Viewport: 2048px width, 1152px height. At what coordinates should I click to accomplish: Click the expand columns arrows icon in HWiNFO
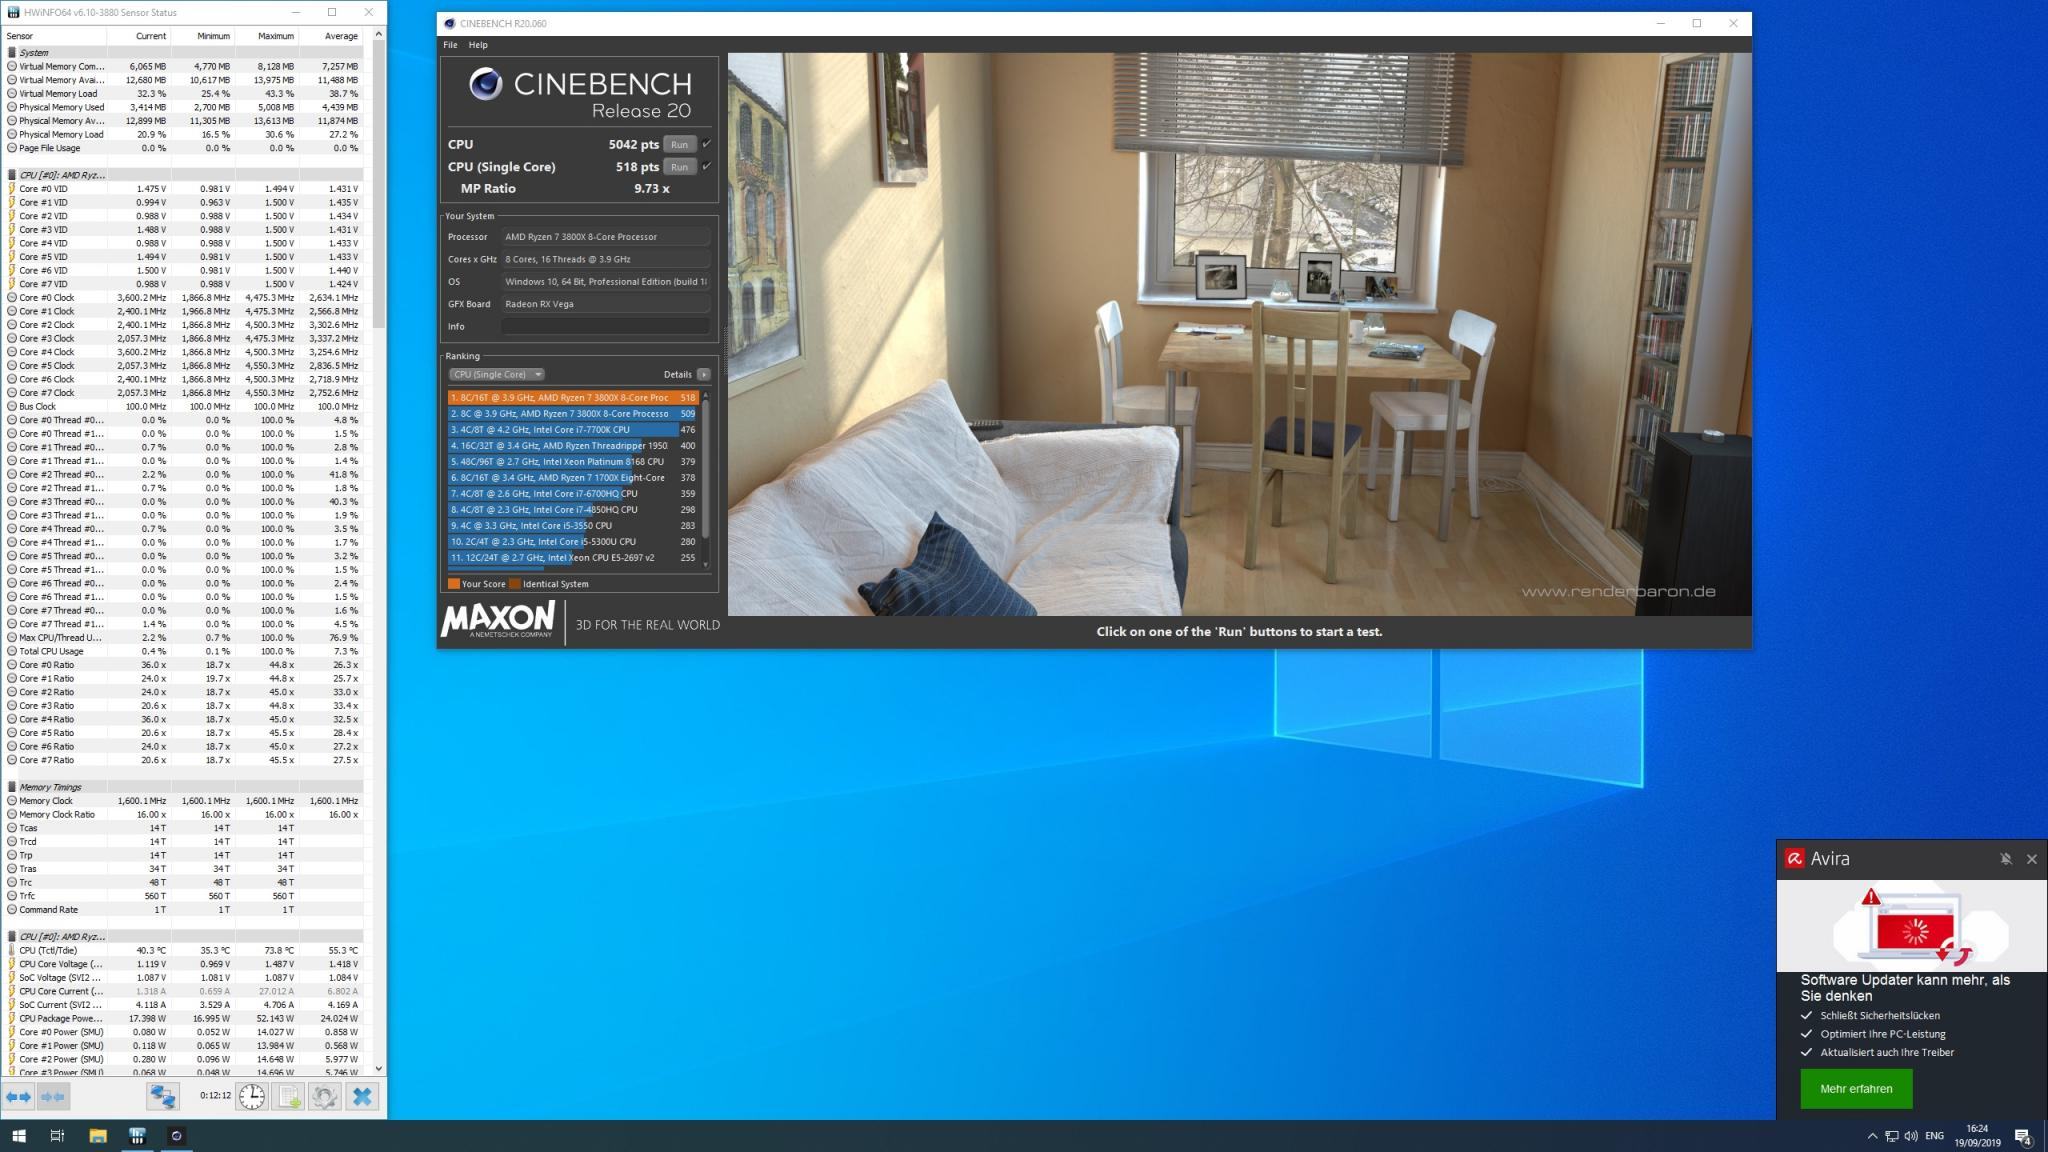click(x=19, y=1096)
